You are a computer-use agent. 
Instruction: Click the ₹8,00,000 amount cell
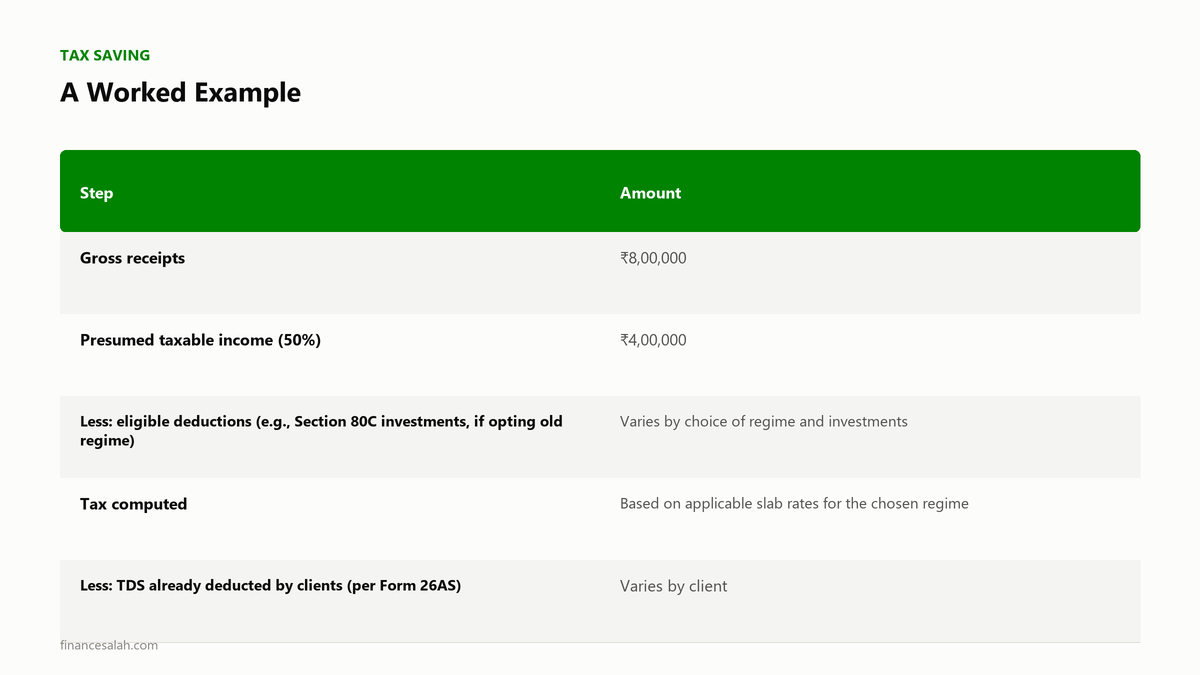click(653, 258)
